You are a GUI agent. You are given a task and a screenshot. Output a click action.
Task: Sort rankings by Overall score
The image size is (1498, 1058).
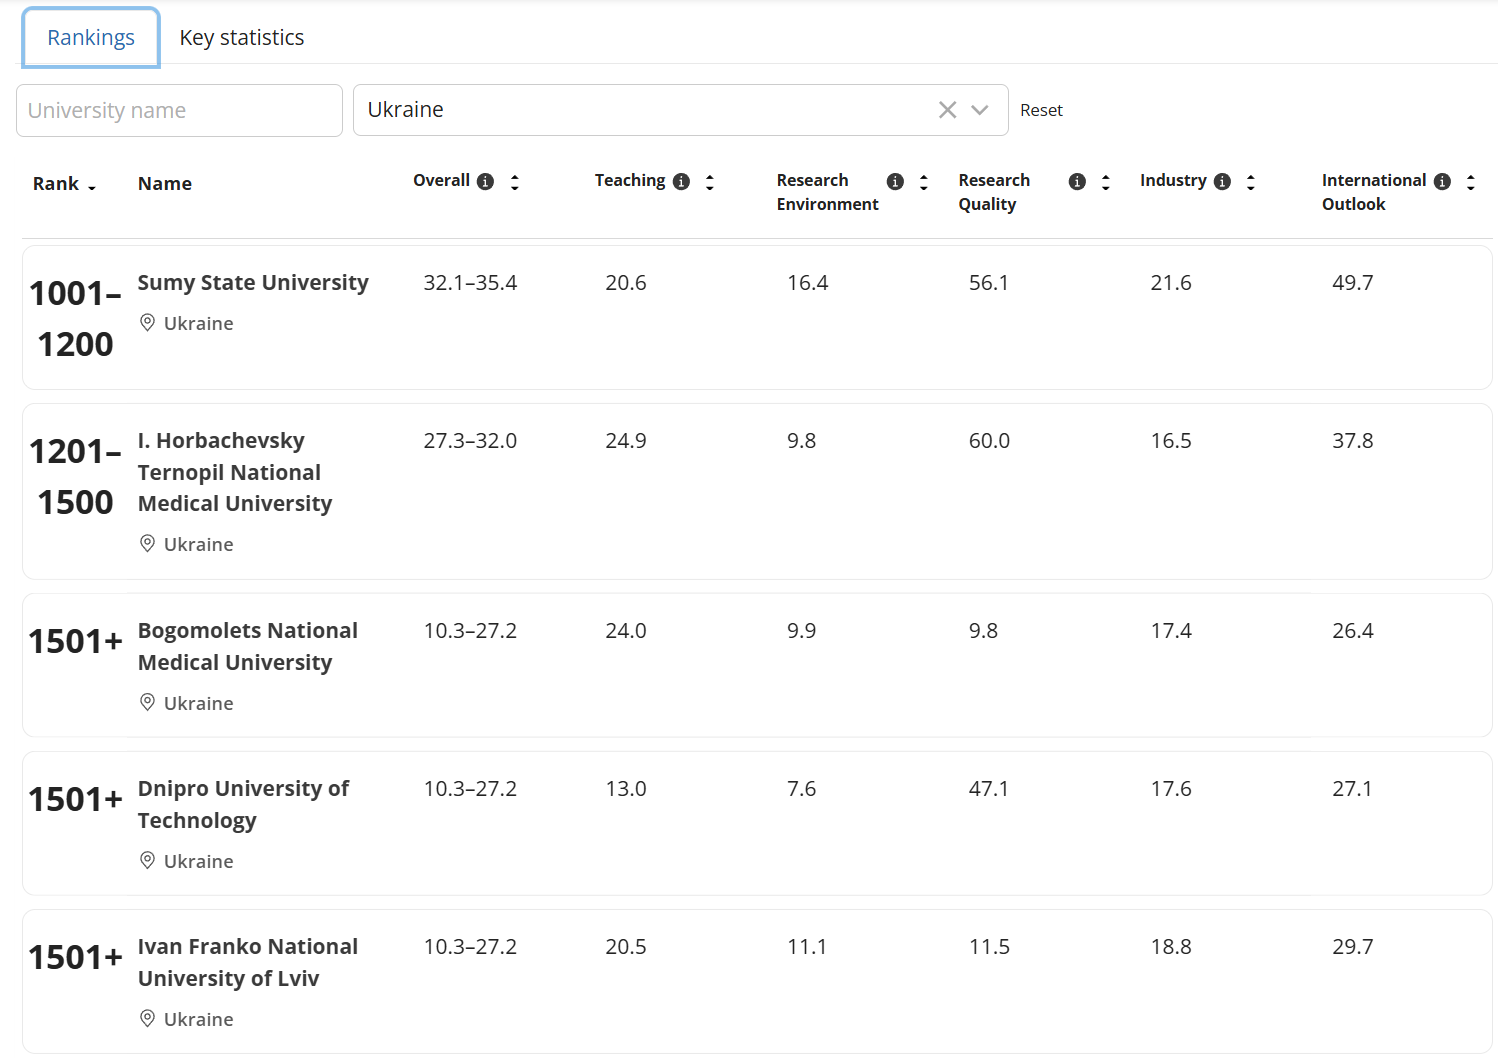515,182
